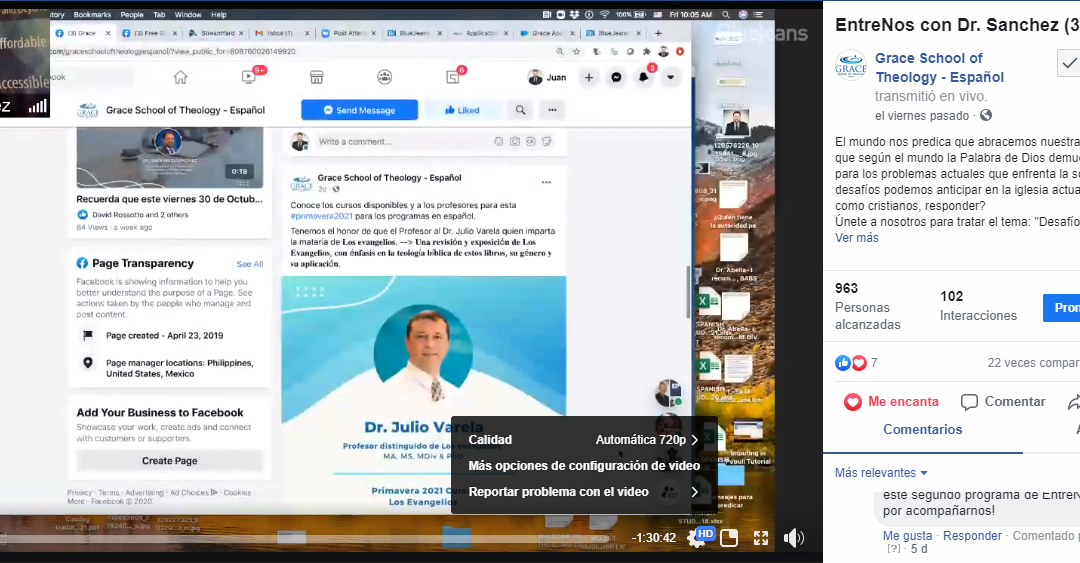Screen dimensions: 1080x563
Task: Switch to the Post Attendee browser tab
Action: pyautogui.click(x=348, y=33)
